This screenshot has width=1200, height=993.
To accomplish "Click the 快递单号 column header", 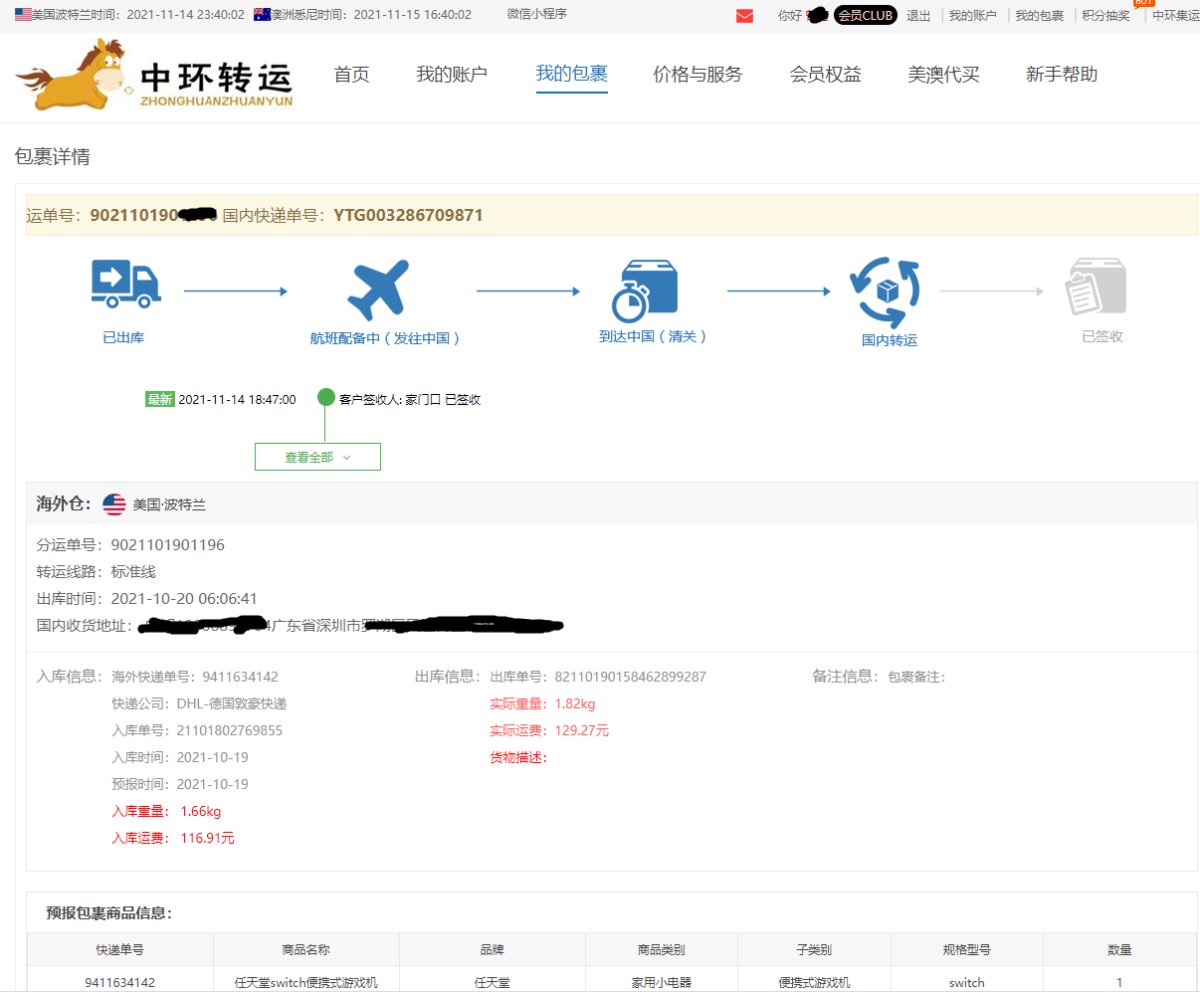I will 120,951.
